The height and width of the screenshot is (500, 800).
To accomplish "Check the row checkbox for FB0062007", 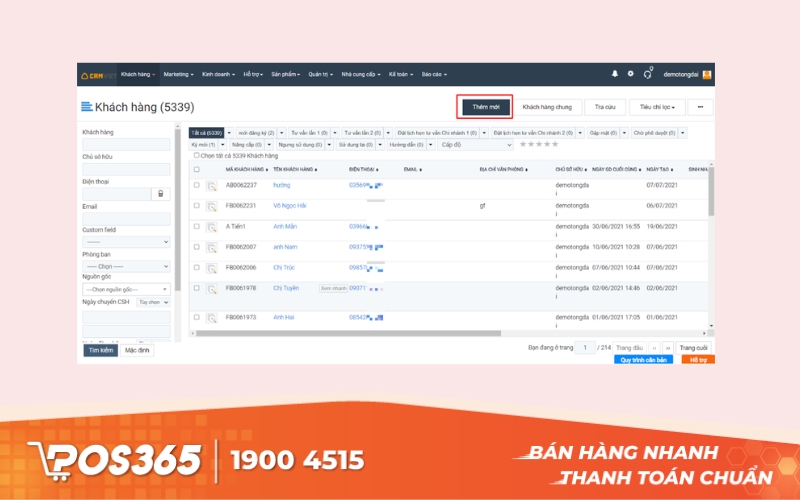I will click(196, 247).
